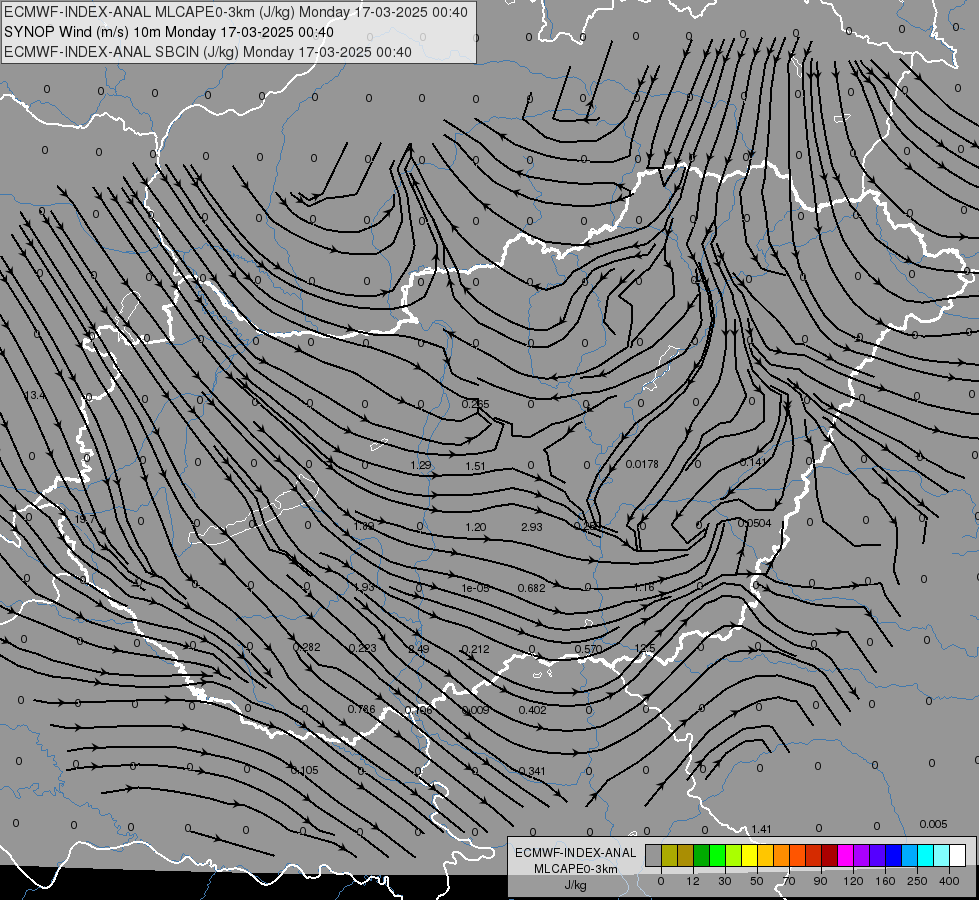The height and width of the screenshot is (900, 979).
Task: Click the map value 1.20
Action: (475, 527)
